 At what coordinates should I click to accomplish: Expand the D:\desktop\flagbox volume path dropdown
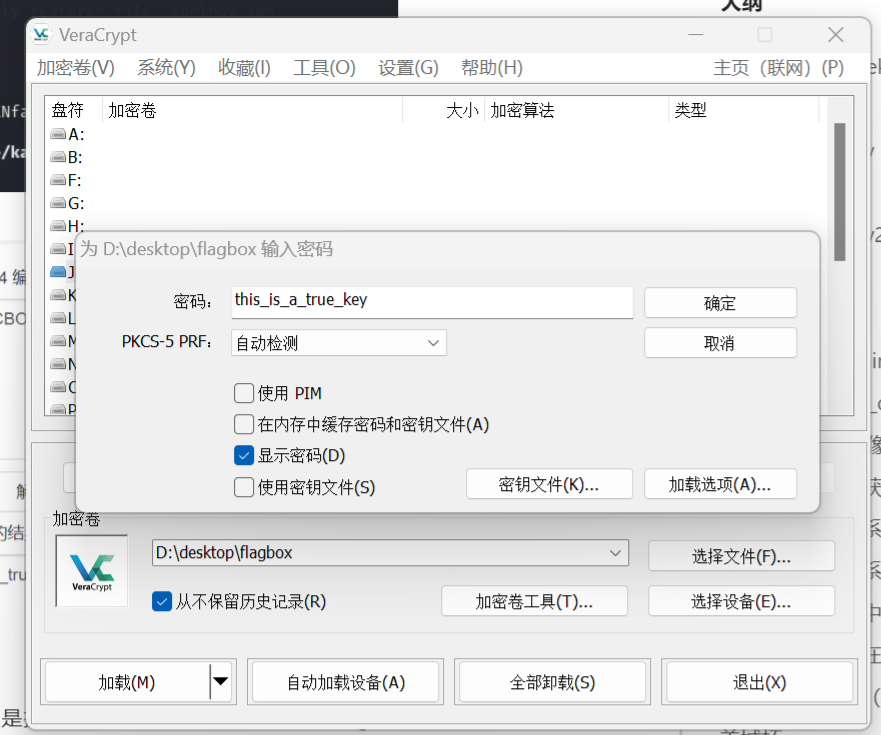click(x=615, y=553)
